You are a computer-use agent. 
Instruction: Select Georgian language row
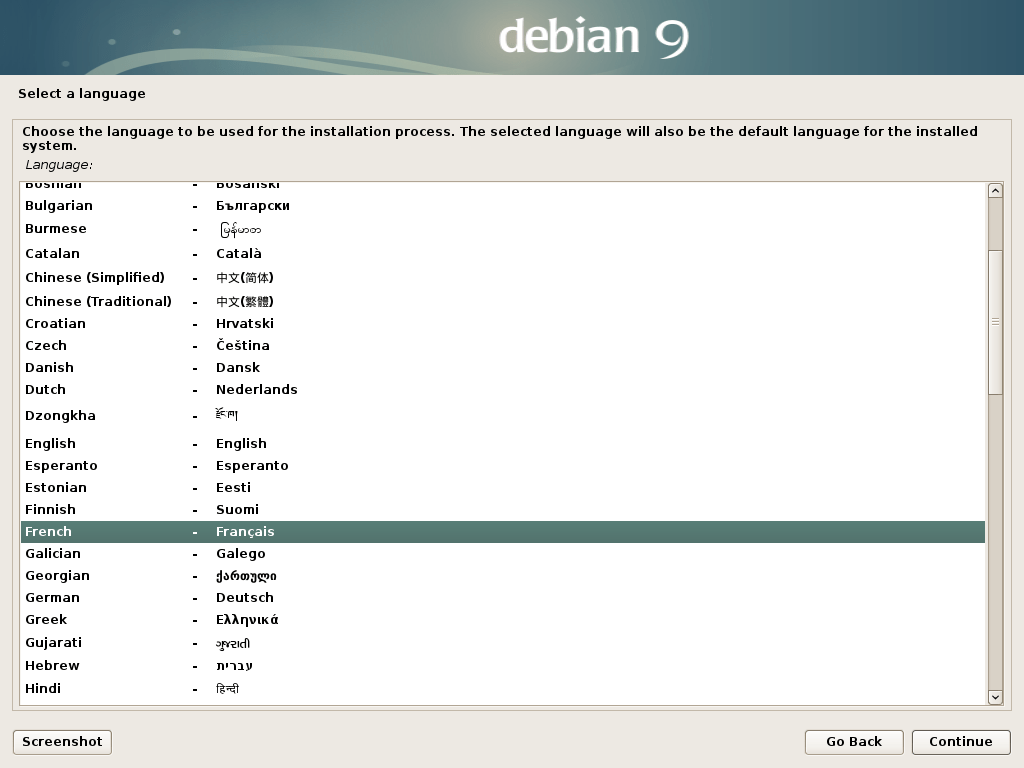pos(503,576)
